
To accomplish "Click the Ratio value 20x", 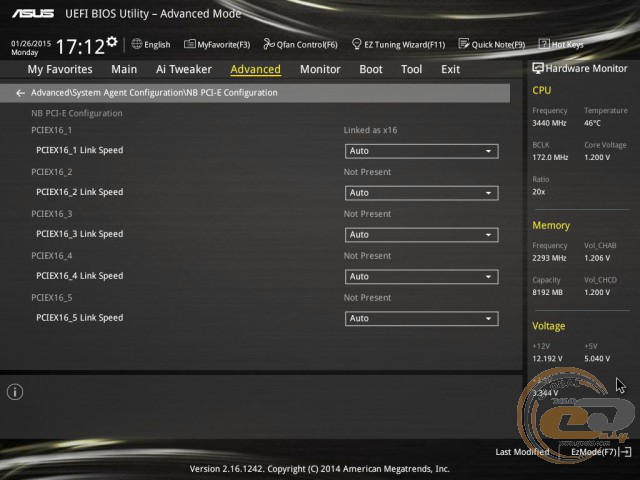I will click(539, 192).
